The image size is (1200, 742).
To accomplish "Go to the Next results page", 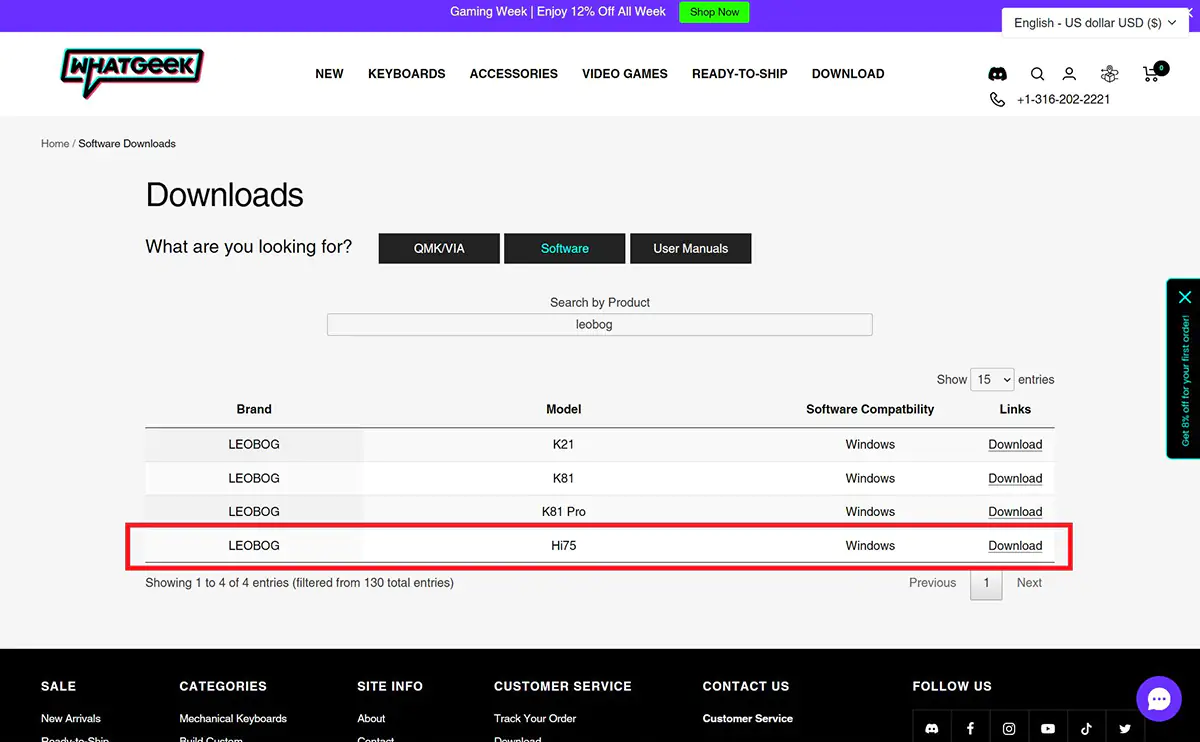I will tap(1029, 583).
